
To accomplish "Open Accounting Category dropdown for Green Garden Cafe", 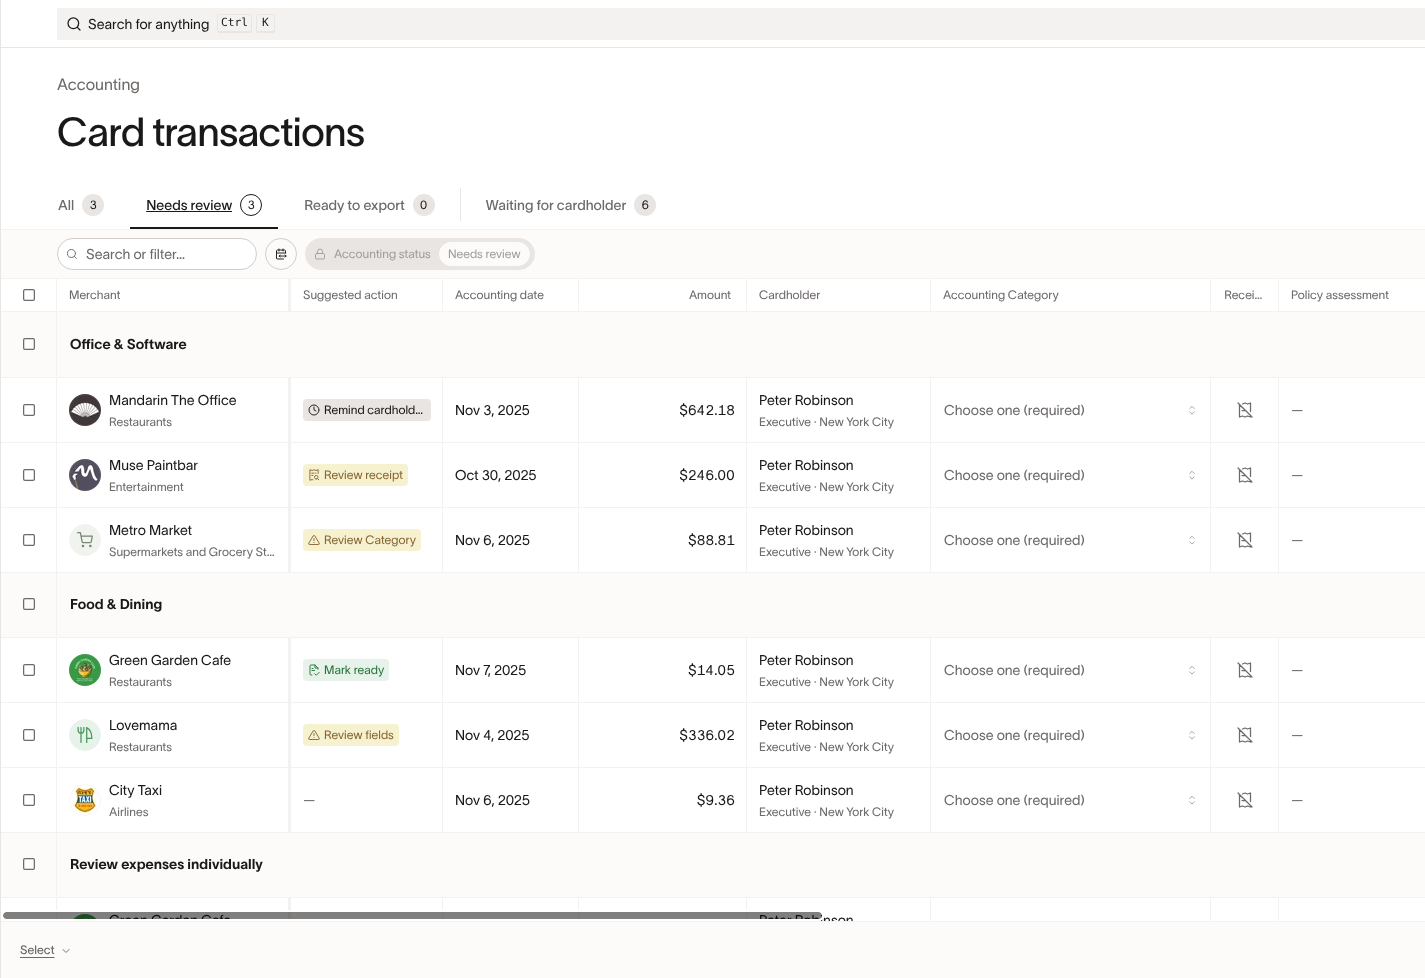I will [x=1070, y=670].
